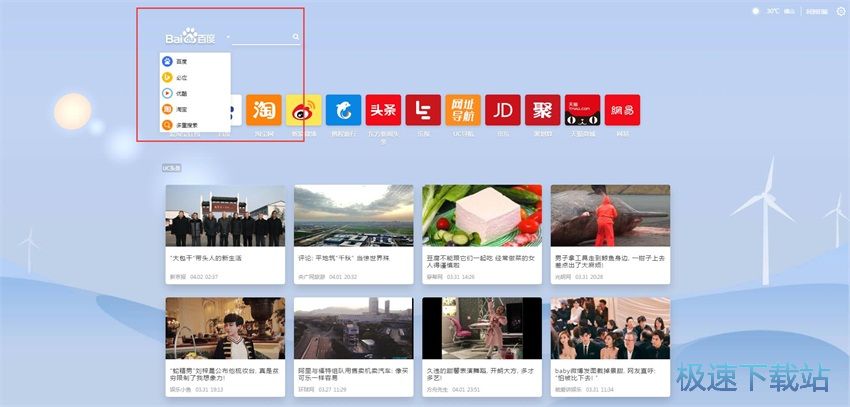Click timestamp 03.31 11:34 on baby card

point(600,389)
